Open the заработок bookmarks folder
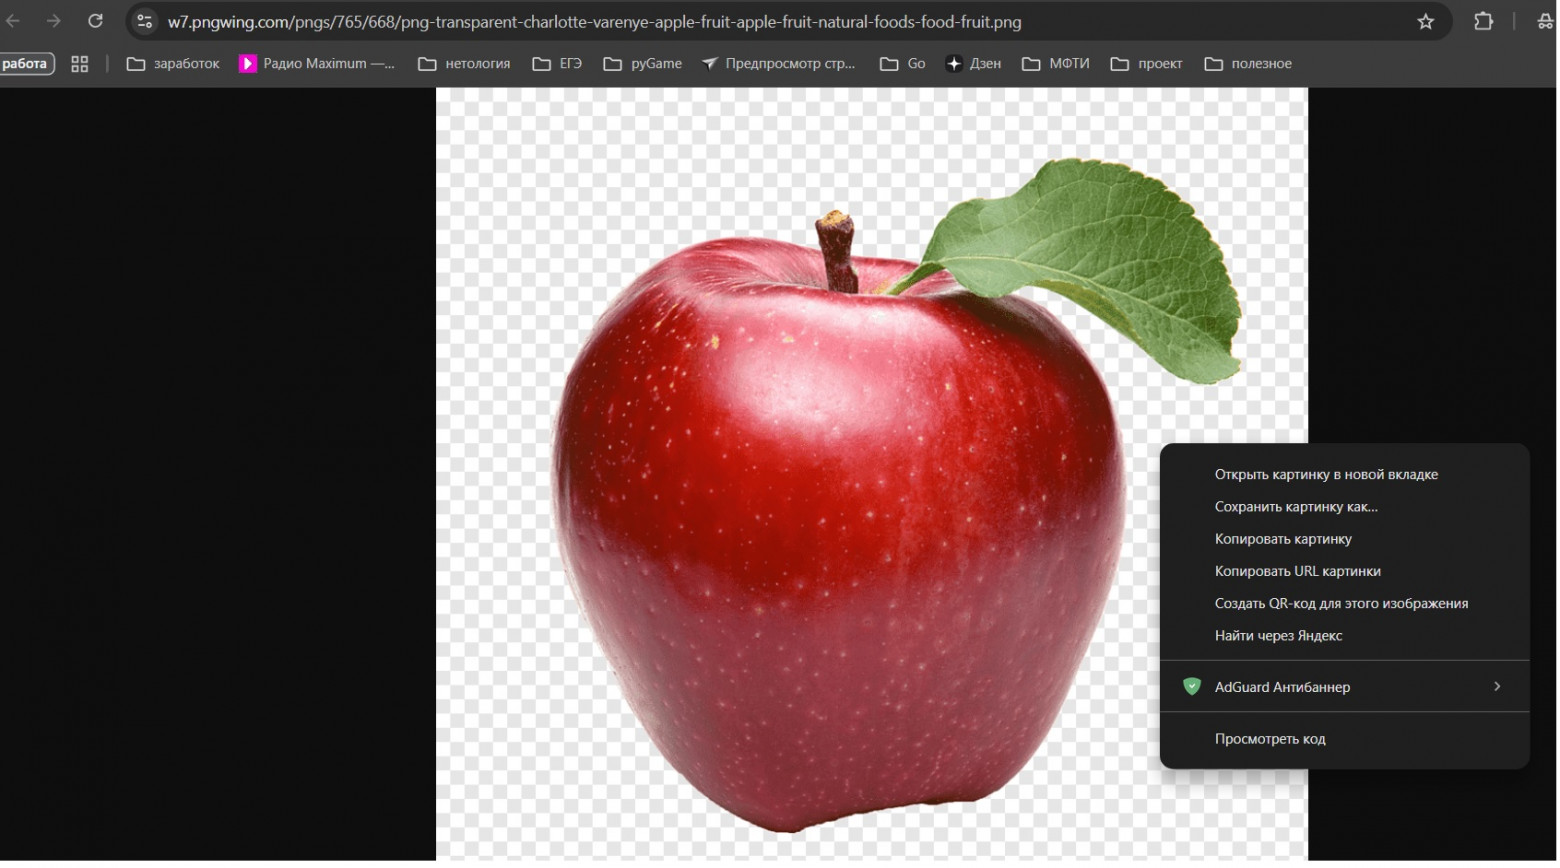1560x868 pixels. pos(173,64)
